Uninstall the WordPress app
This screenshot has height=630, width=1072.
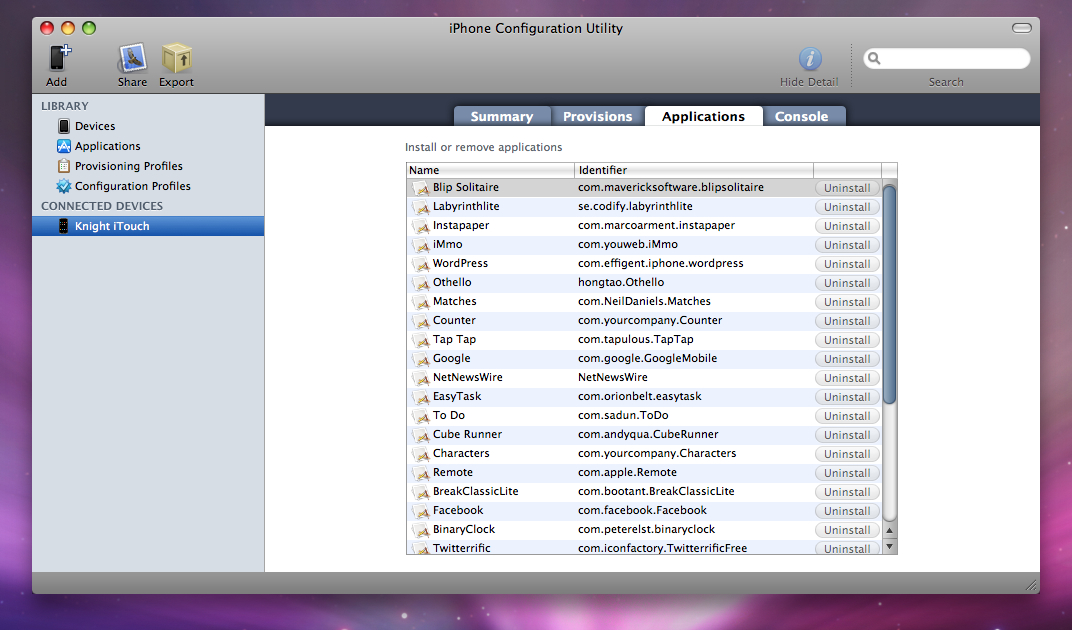[x=847, y=264]
